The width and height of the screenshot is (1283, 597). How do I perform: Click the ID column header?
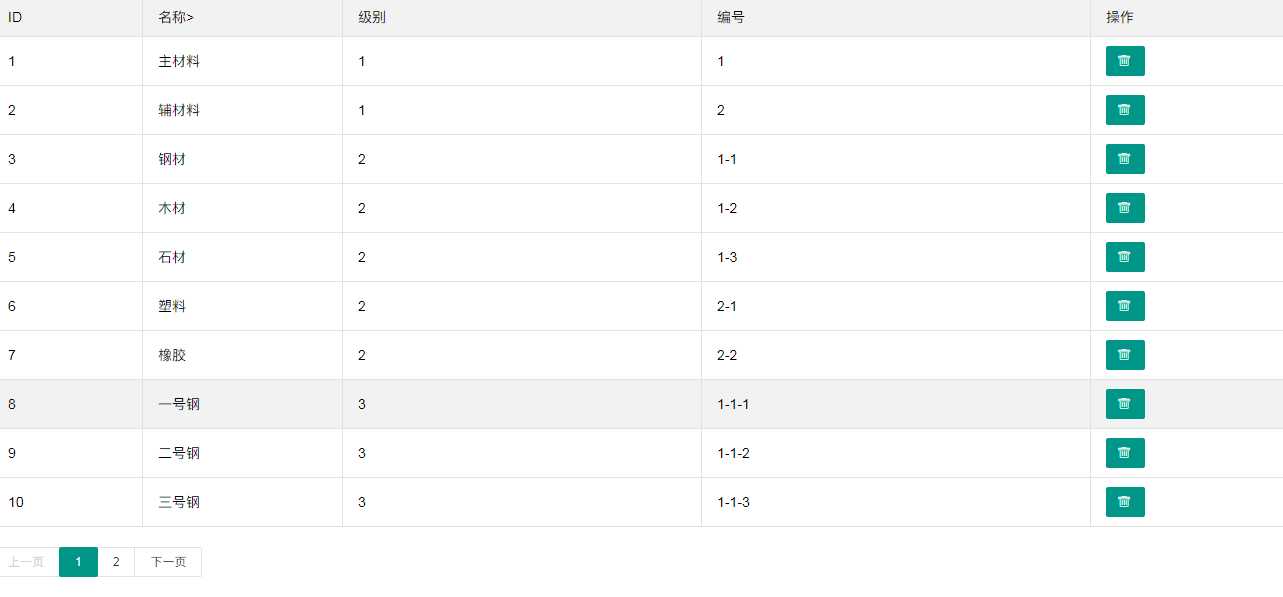pos(15,17)
